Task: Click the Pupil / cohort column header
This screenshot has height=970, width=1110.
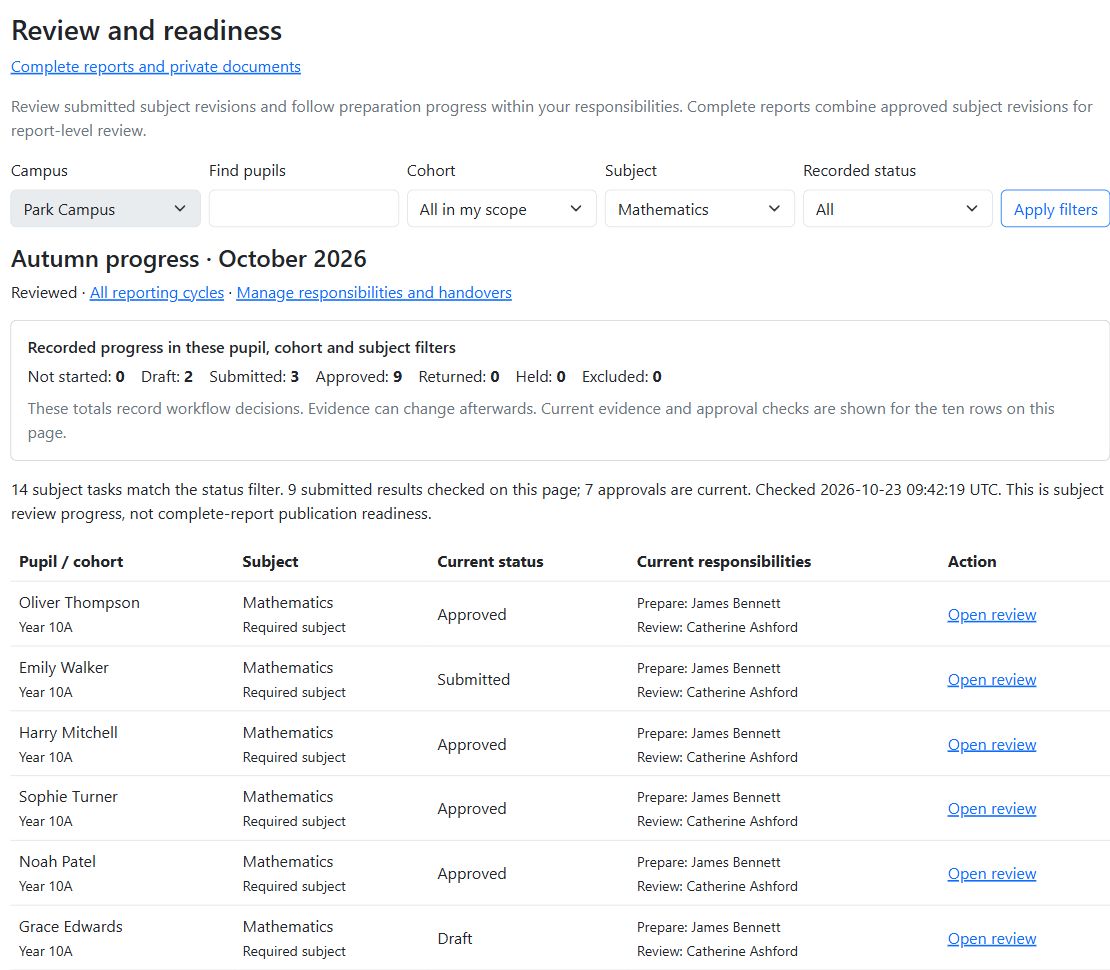Action: (71, 561)
